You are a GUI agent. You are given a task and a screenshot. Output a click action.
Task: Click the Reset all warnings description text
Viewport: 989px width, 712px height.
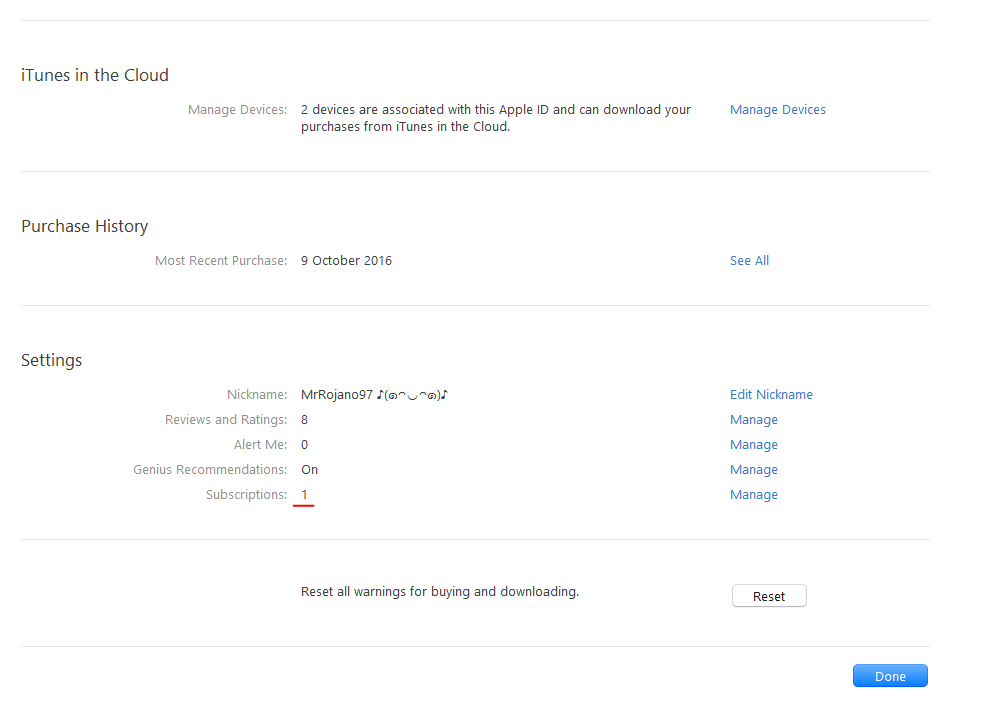439,592
